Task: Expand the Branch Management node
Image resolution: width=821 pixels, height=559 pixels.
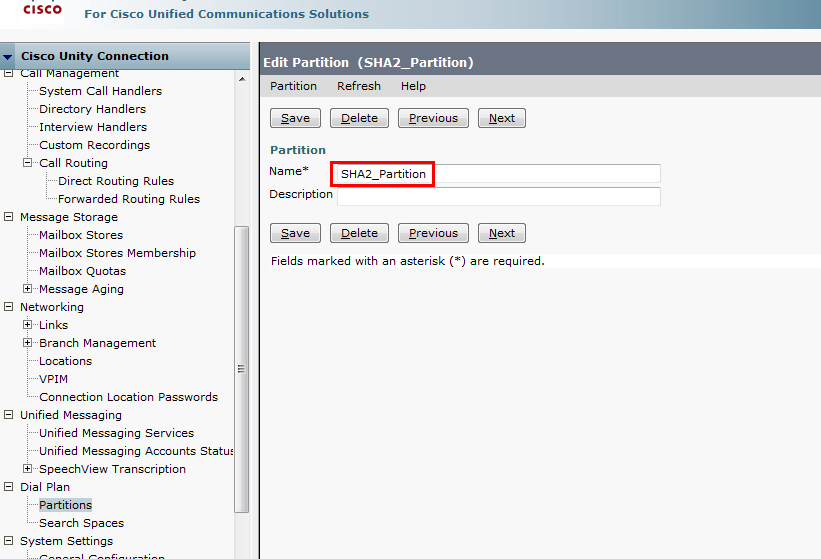Action: click(x=28, y=343)
